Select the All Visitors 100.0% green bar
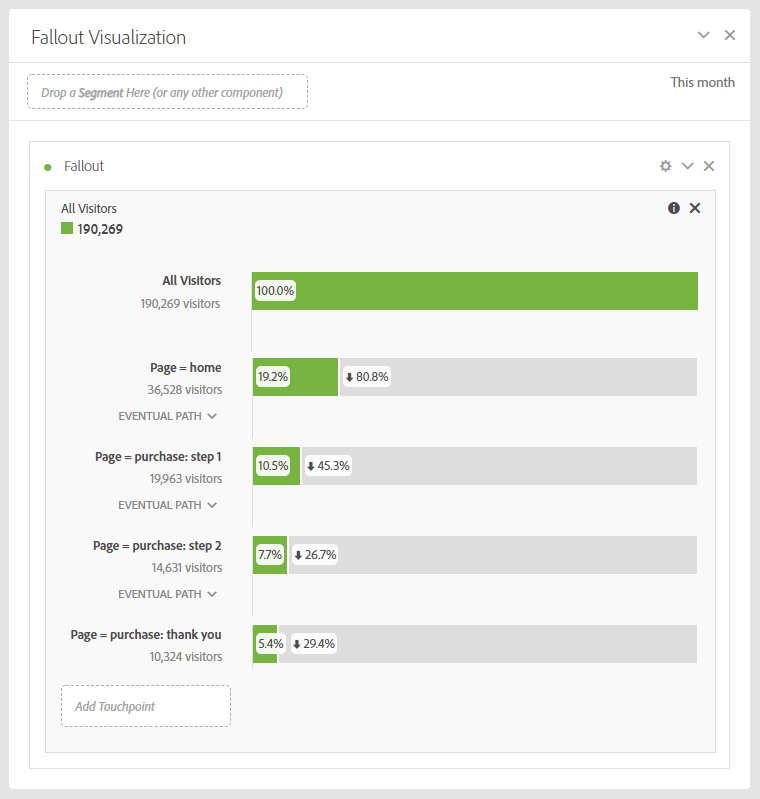The width and height of the screenshot is (760, 799). coord(475,291)
